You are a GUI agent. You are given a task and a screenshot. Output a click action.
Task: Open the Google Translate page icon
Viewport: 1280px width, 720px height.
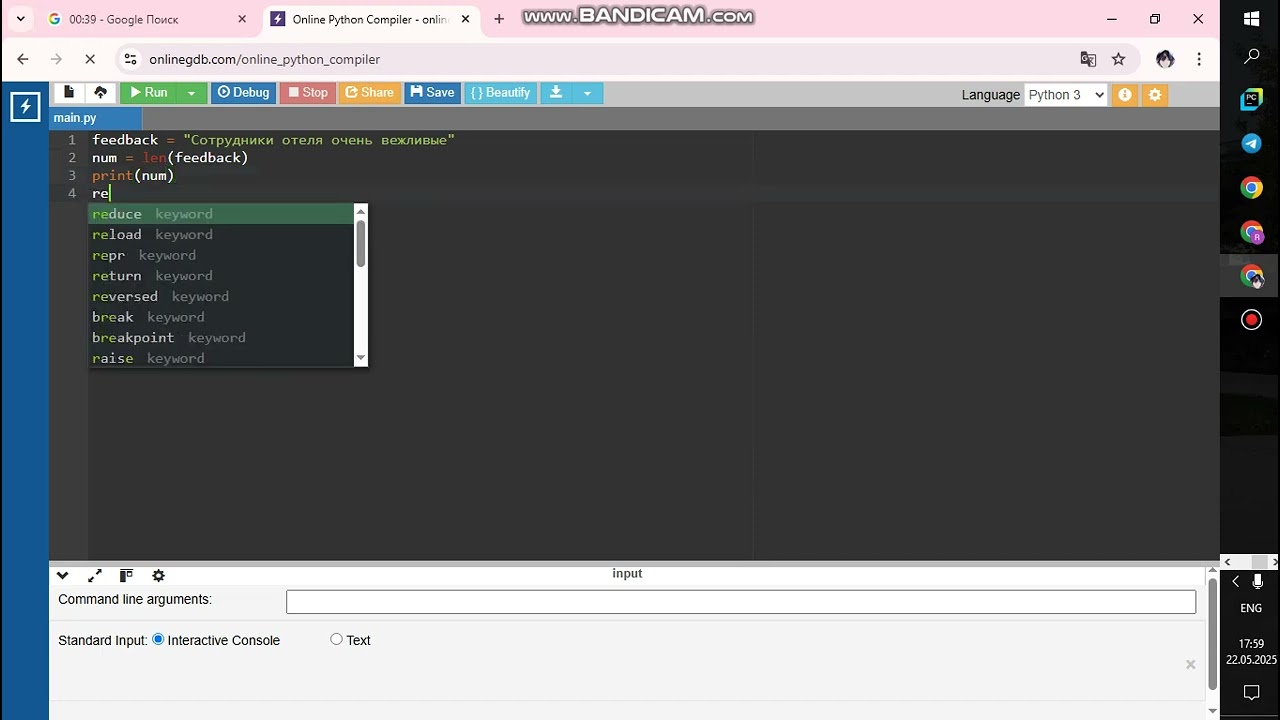click(1088, 59)
